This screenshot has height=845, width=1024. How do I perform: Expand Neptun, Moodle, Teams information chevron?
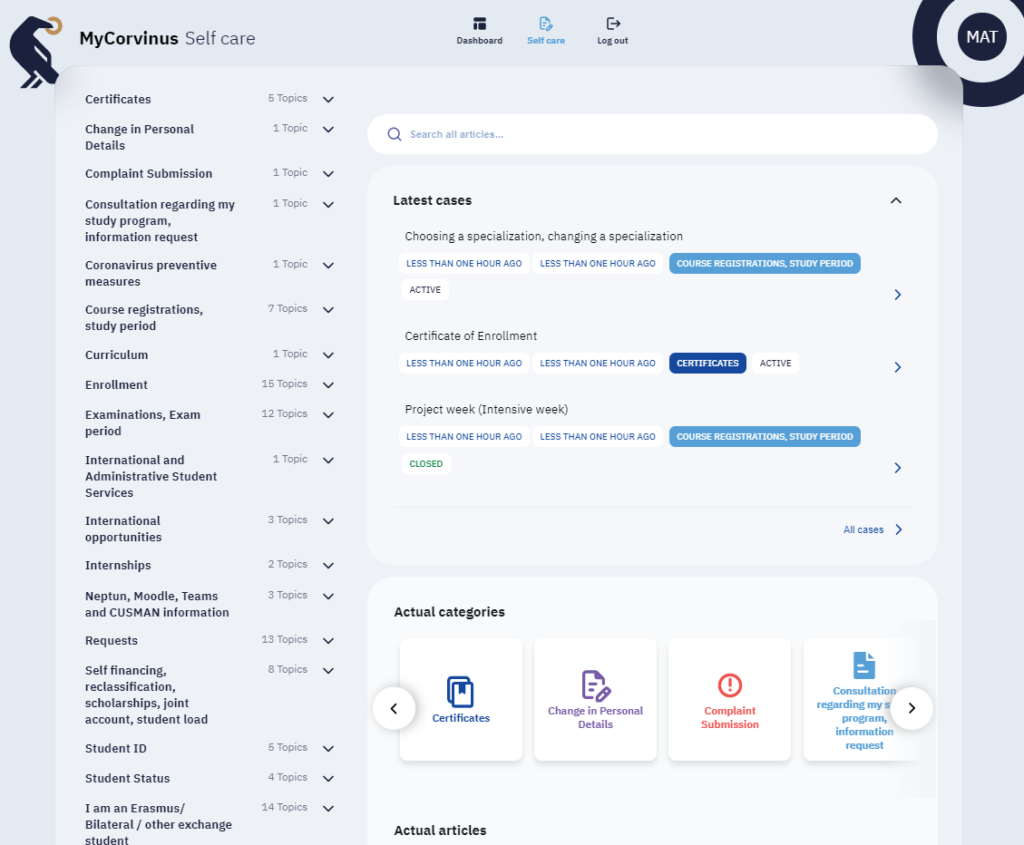click(x=328, y=596)
